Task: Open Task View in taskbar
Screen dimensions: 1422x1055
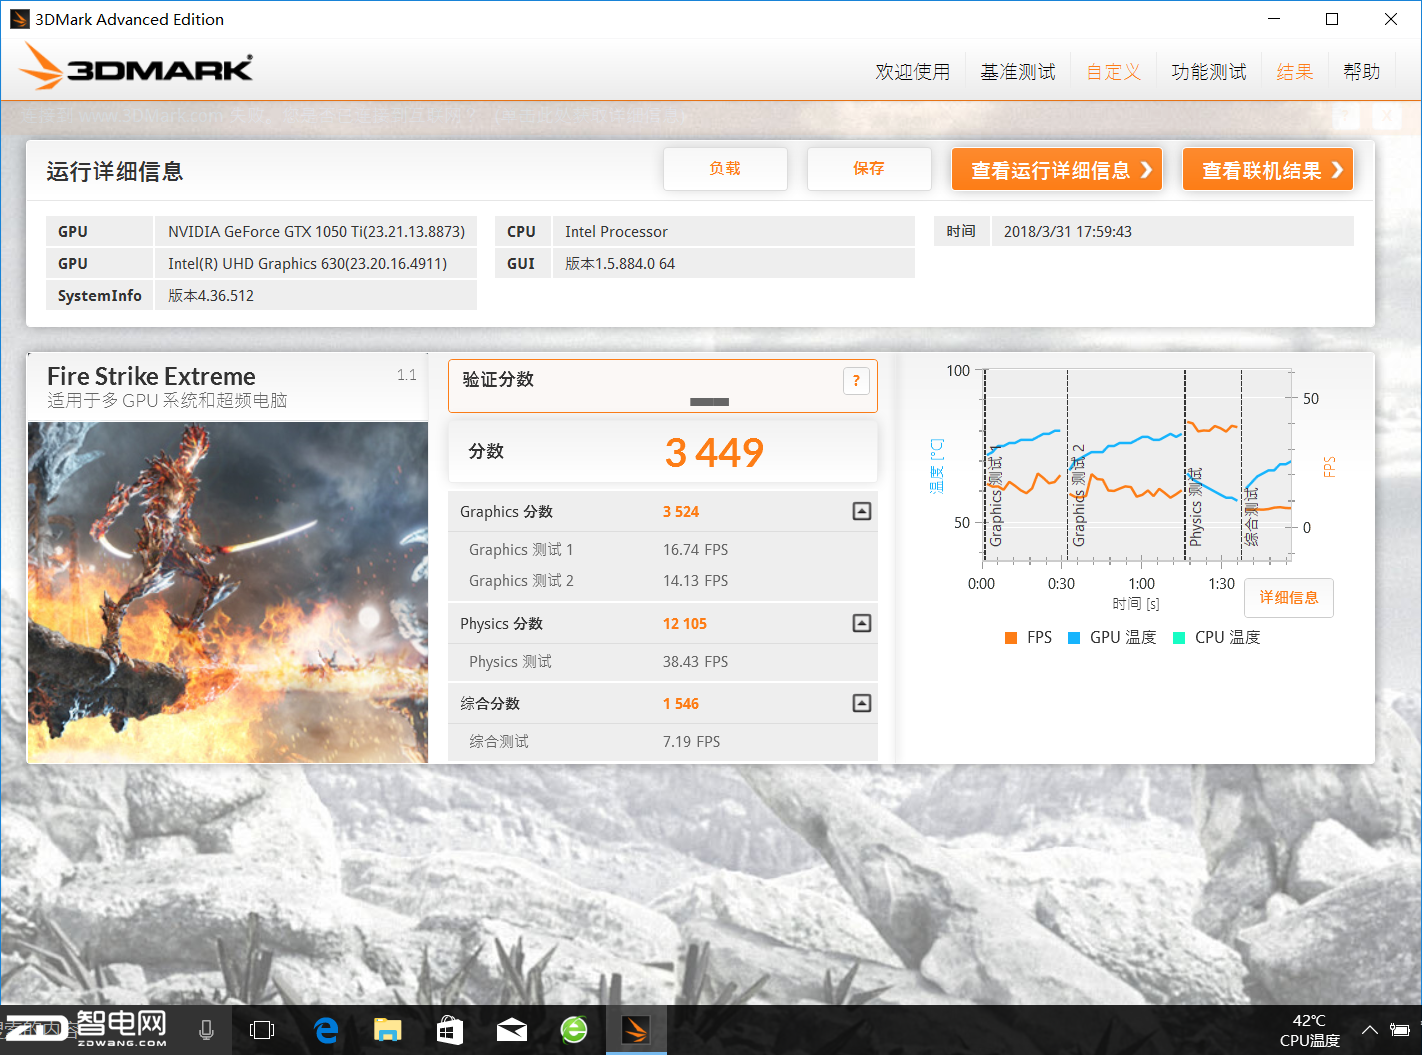Action: point(262,1030)
